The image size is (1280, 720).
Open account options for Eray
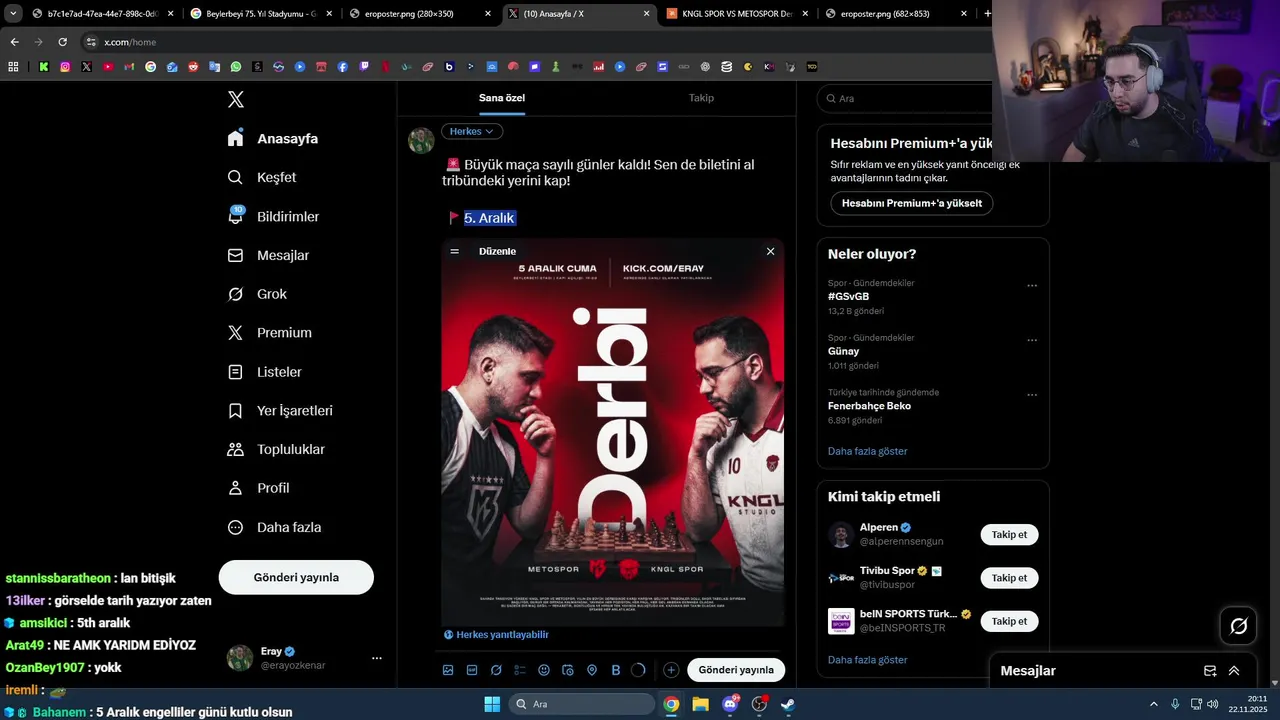click(x=376, y=658)
